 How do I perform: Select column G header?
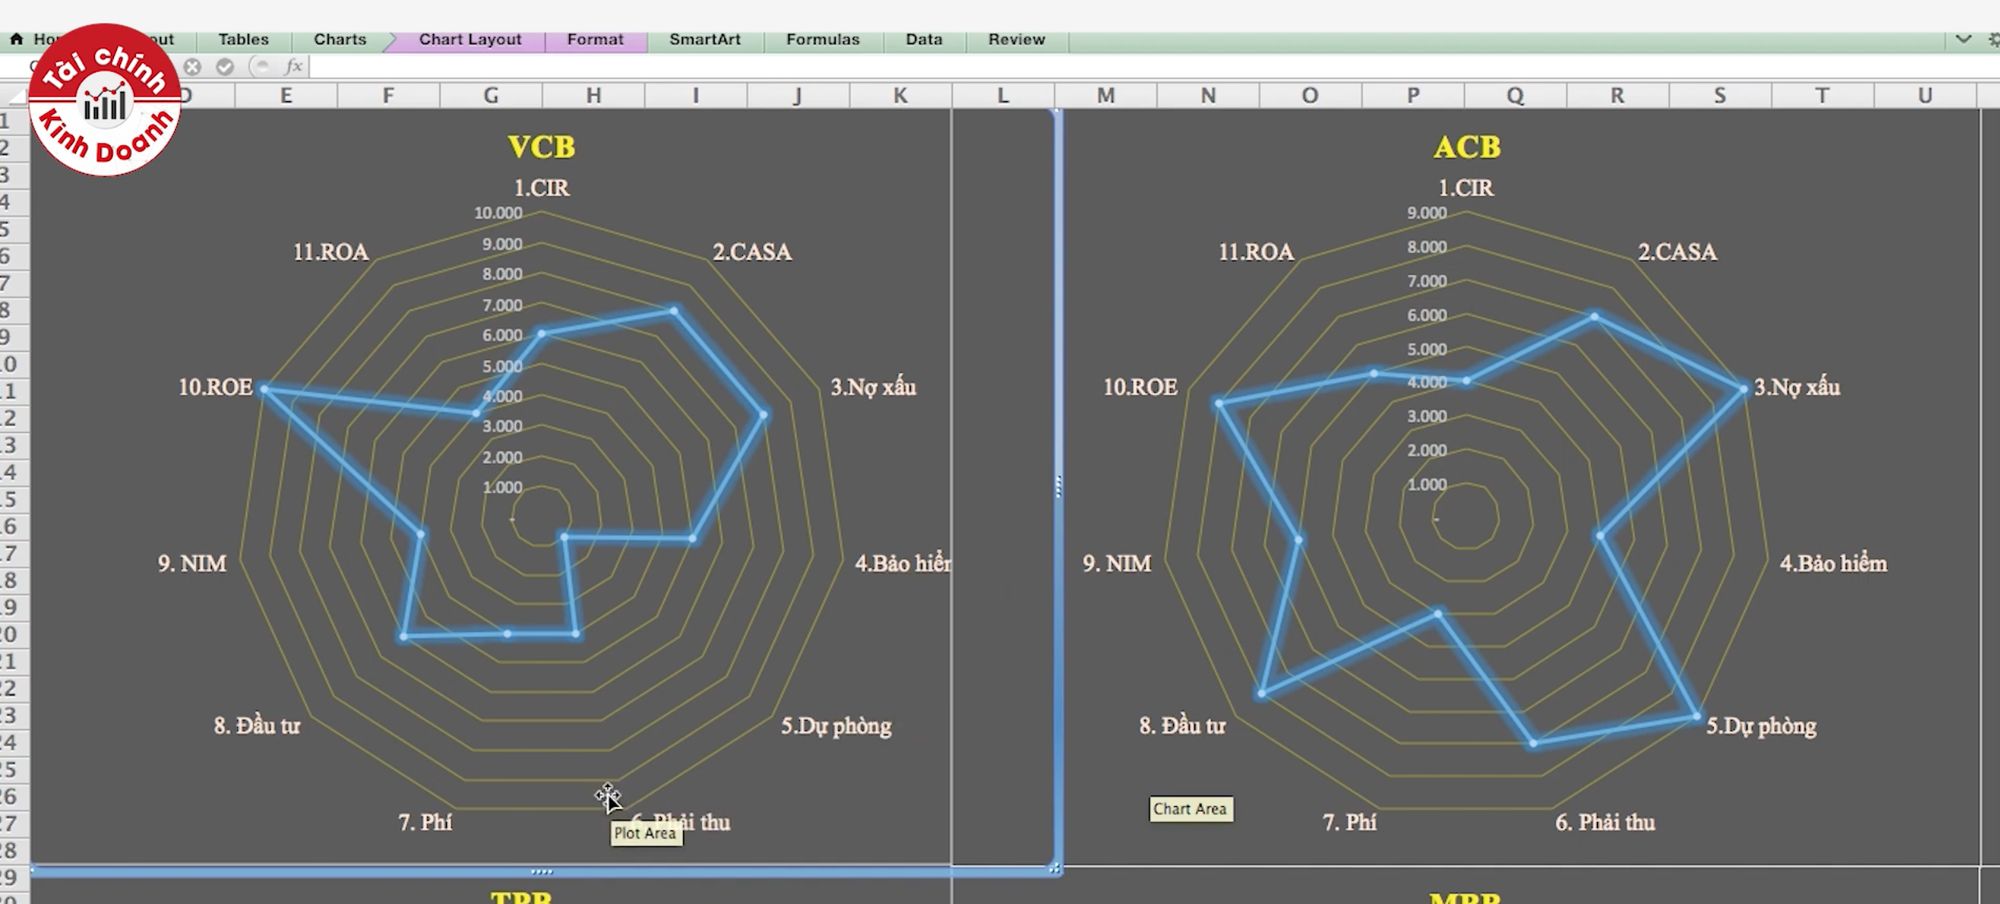(491, 95)
